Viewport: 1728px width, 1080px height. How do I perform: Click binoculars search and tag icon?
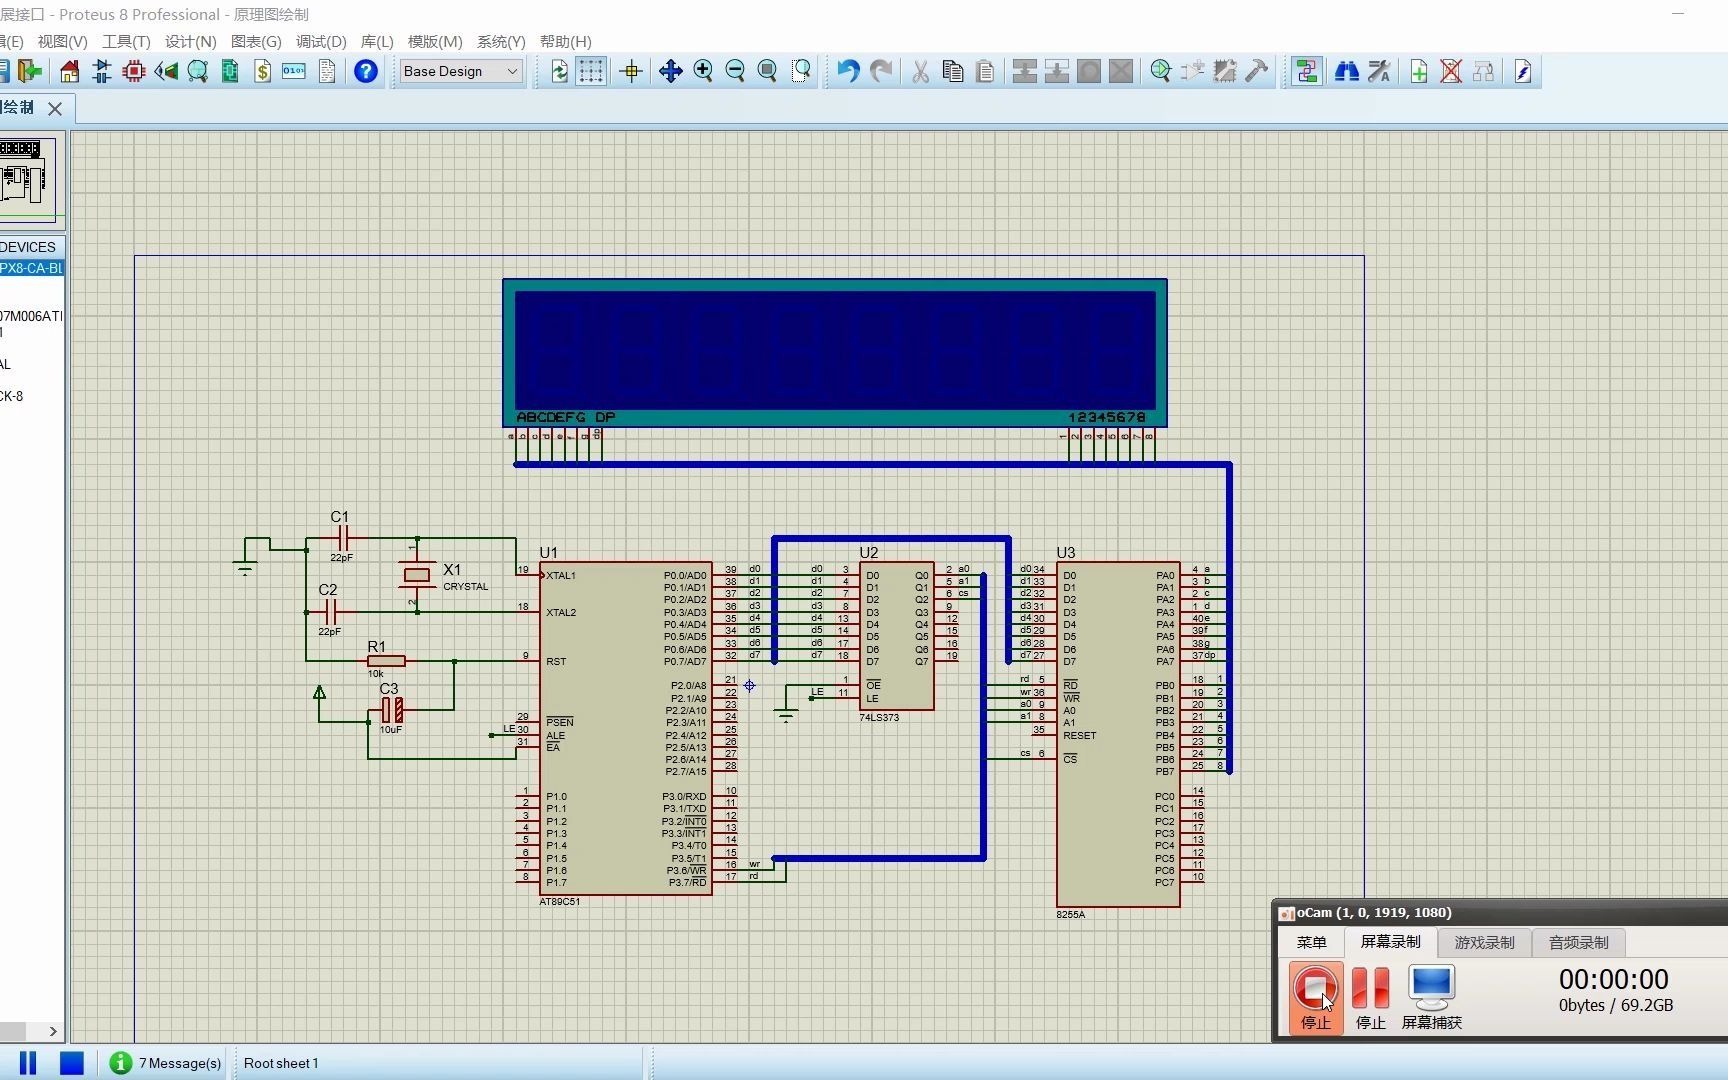click(1347, 71)
